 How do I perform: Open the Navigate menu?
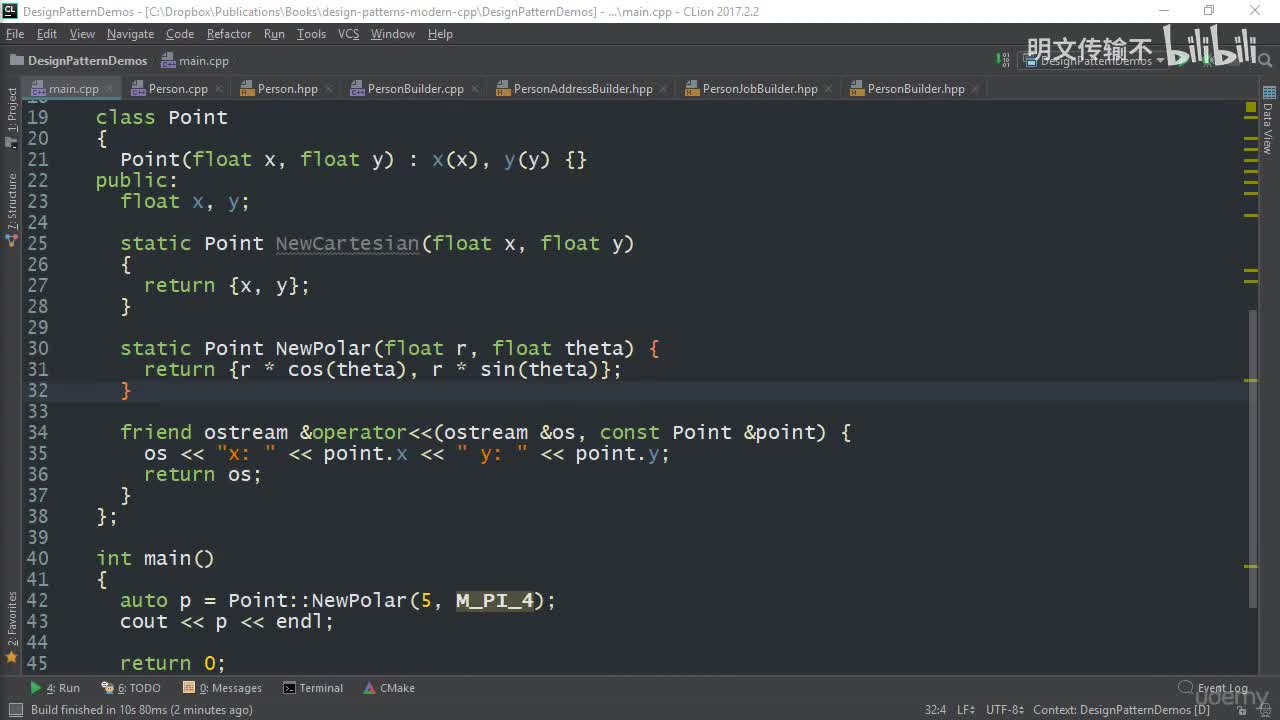point(130,34)
